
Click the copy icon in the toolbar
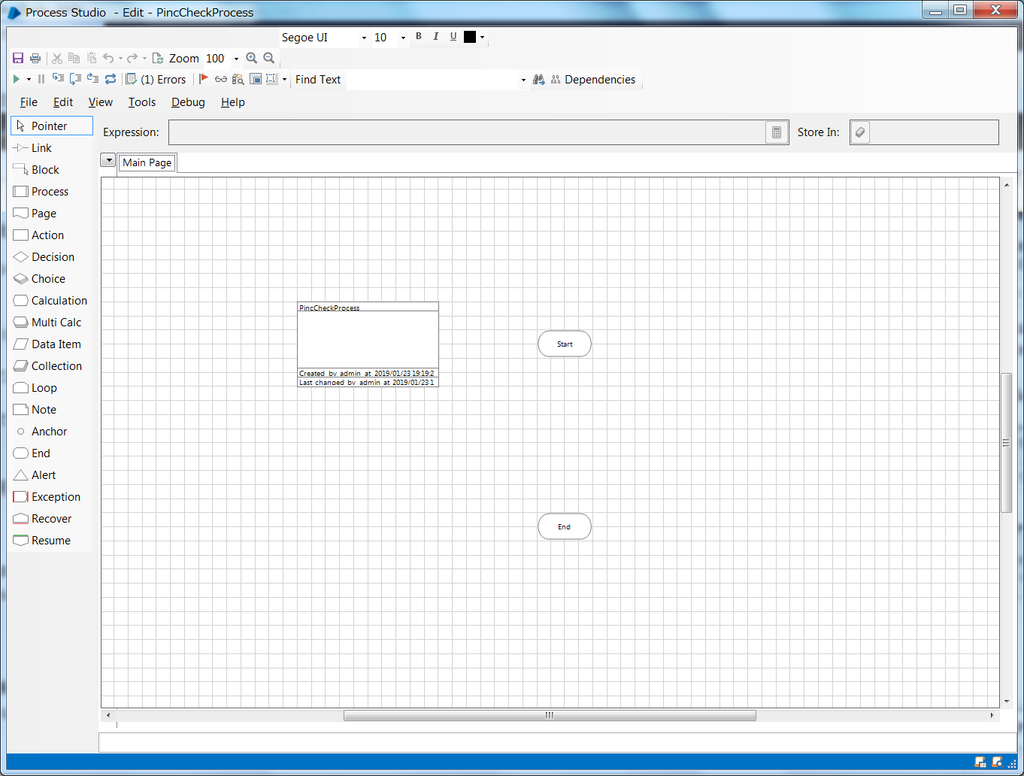74,58
